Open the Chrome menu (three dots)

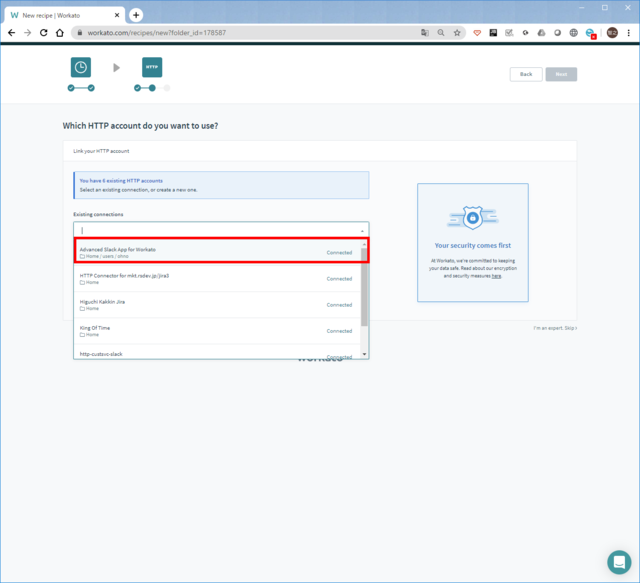629,33
